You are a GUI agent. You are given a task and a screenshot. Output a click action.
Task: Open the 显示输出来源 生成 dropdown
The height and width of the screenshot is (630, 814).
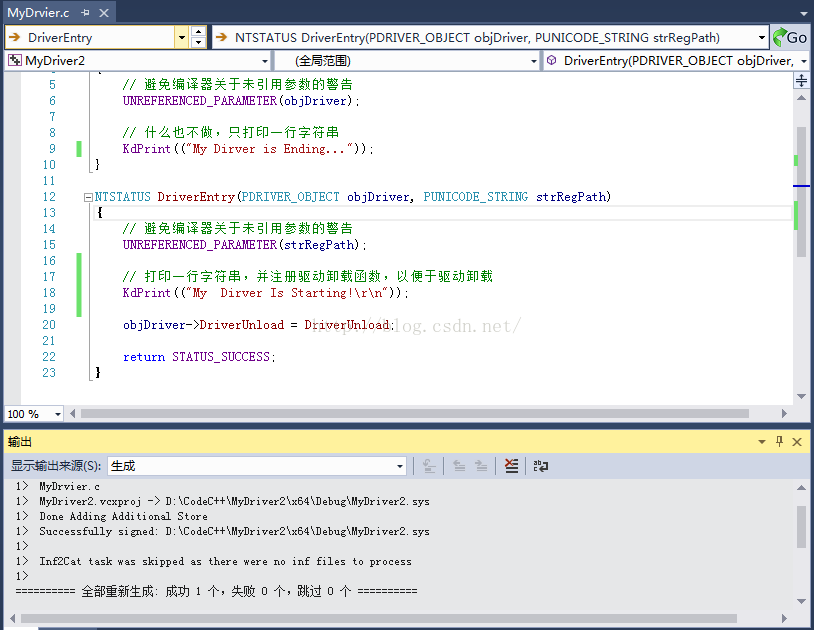click(400, 466)
